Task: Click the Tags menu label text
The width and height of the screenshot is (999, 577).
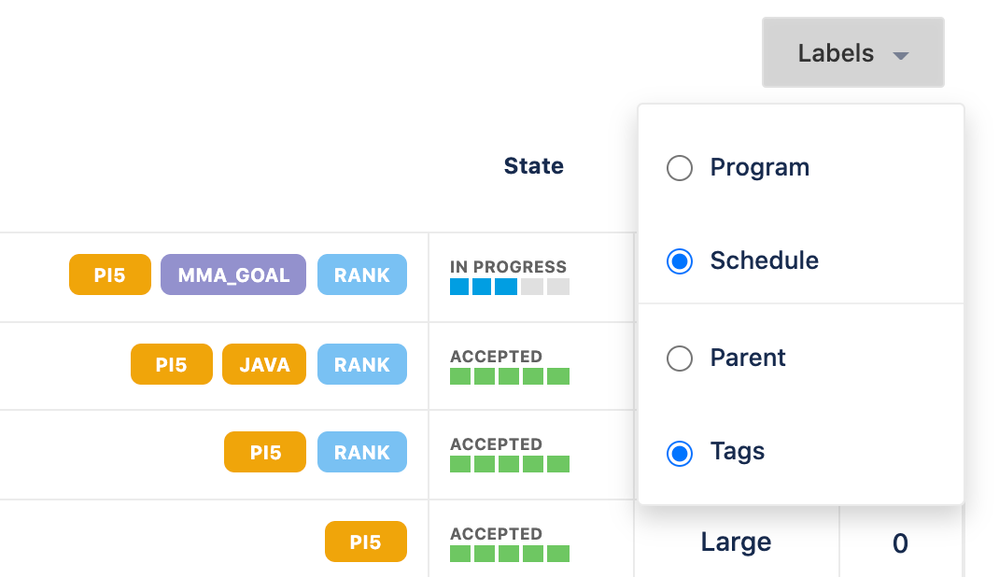Action: 737,452
